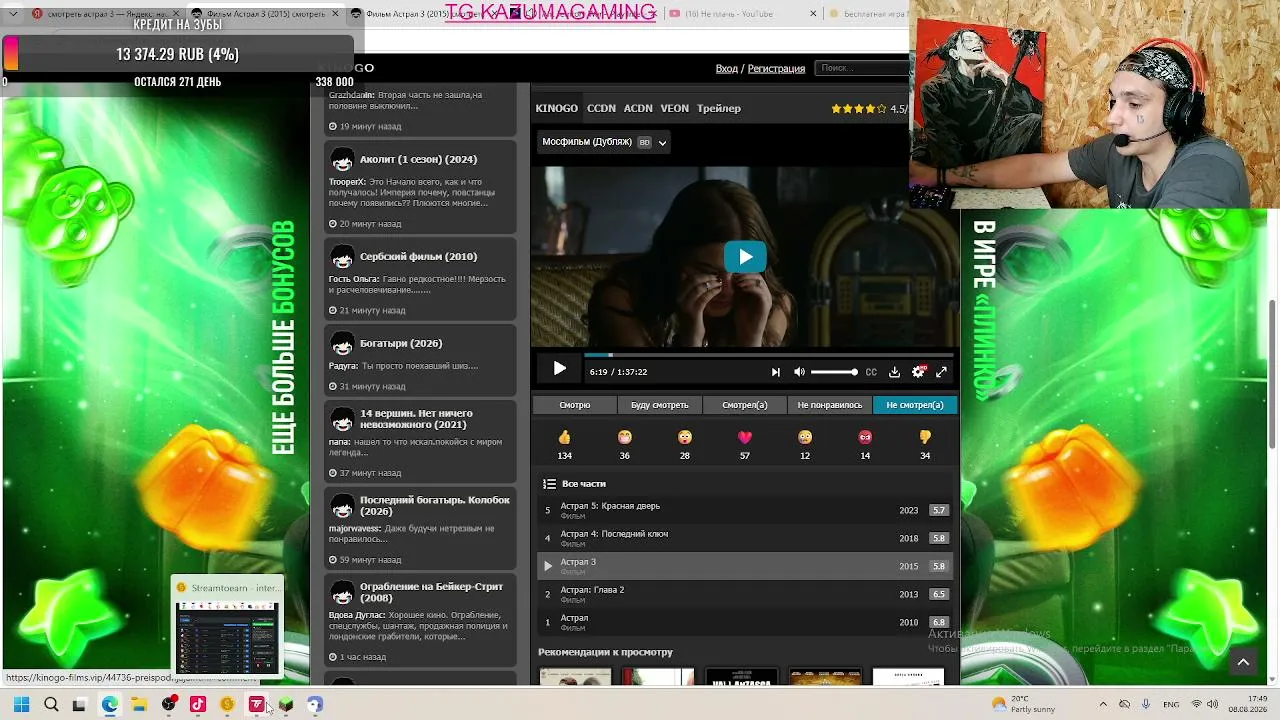The height and width of the screenshot is (720, 1280).
Task: Open Астрал: Глава 2 in parts list
Action: point(745,594)
